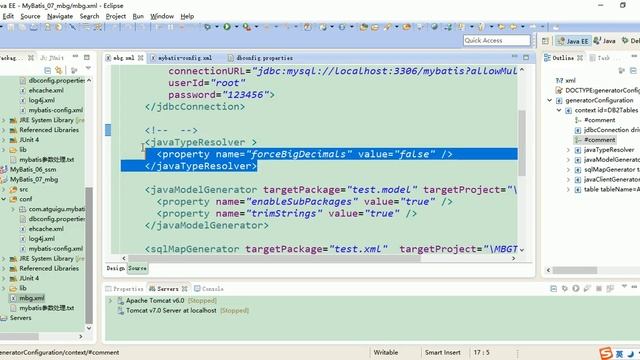Switch to the Design editor view tab
The image size is (640, 360).
point(116,268)
